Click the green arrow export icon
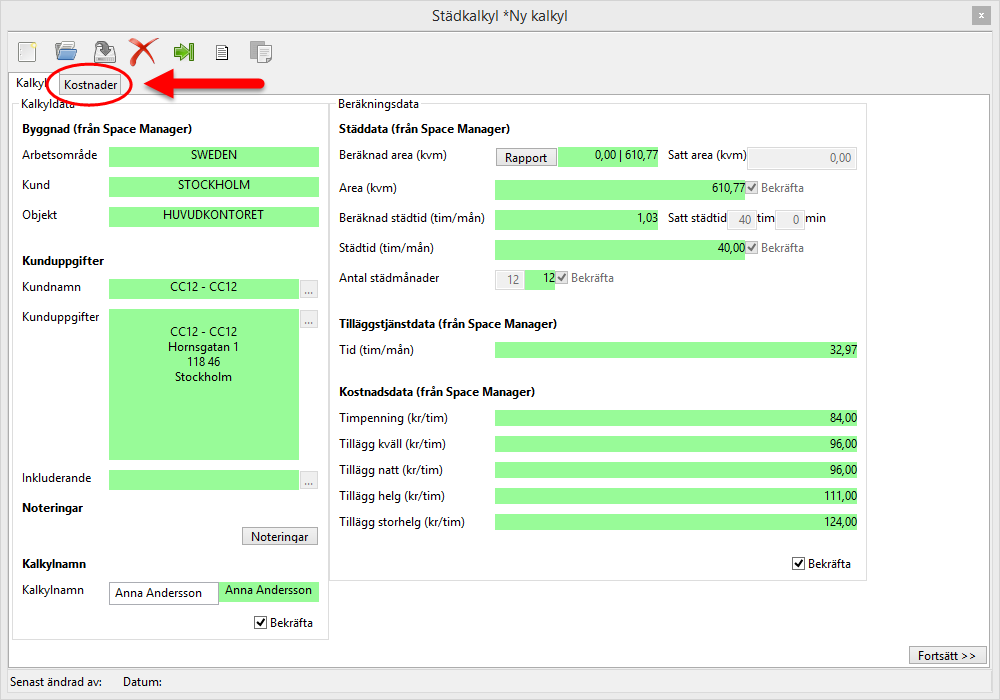 [x=183, y=52]
